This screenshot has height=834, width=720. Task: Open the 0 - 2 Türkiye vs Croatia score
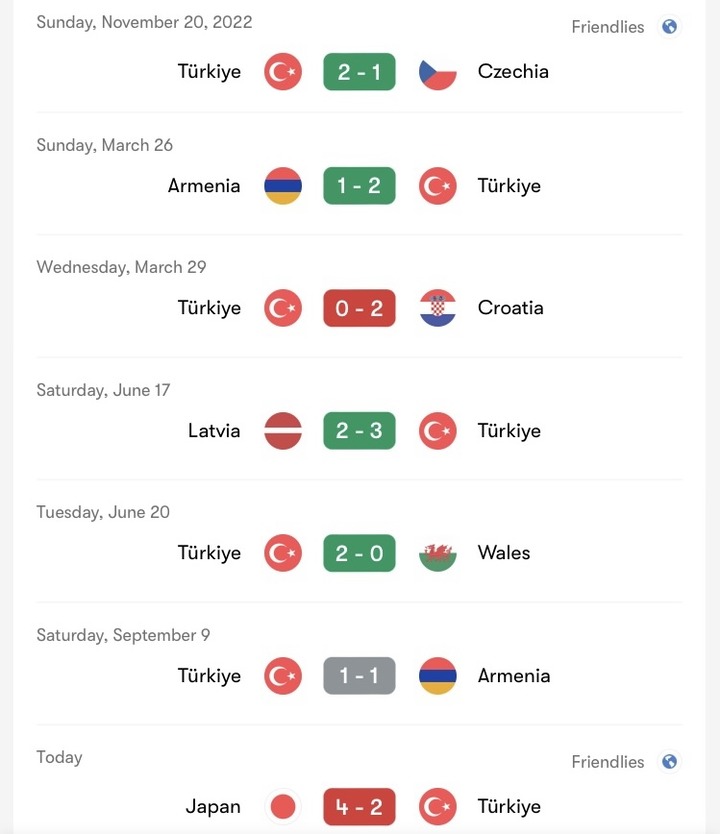click(x=359, y=308)
